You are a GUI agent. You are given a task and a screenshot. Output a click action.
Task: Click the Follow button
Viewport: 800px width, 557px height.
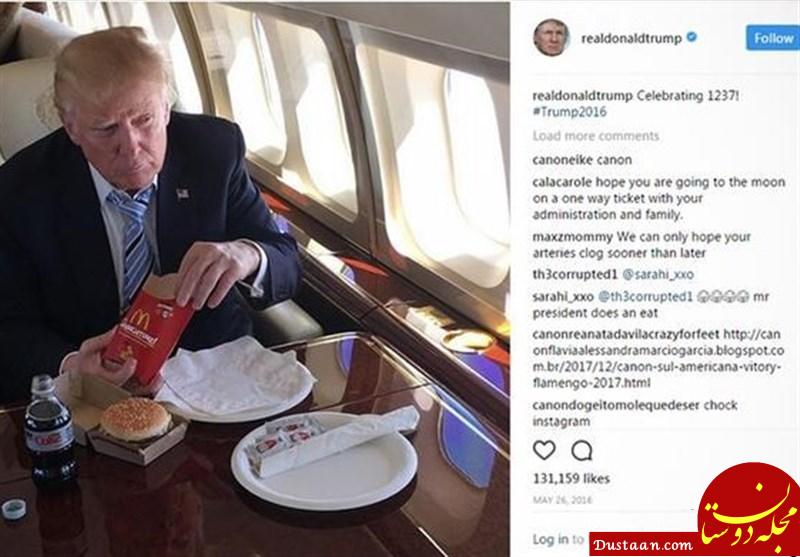tap(773, 38)
